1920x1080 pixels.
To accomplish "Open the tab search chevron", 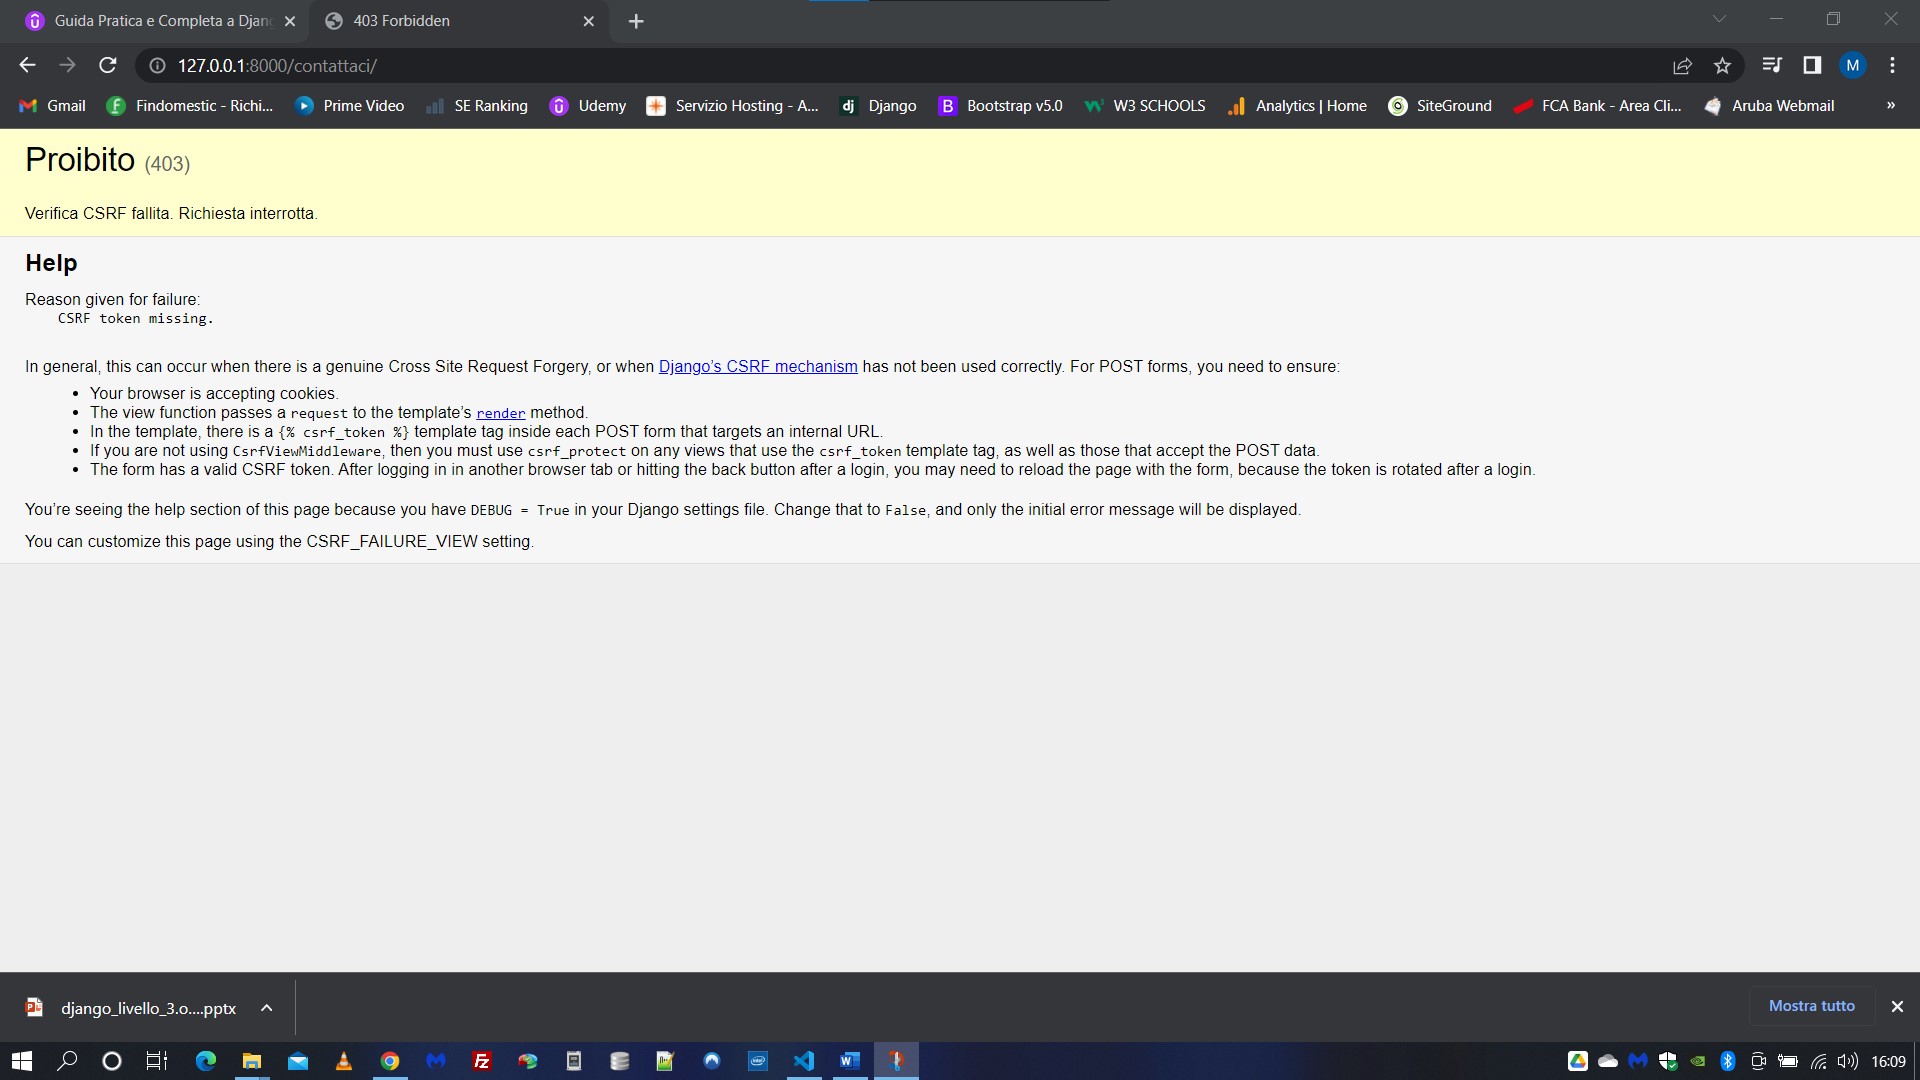I will pos(1719,19).
